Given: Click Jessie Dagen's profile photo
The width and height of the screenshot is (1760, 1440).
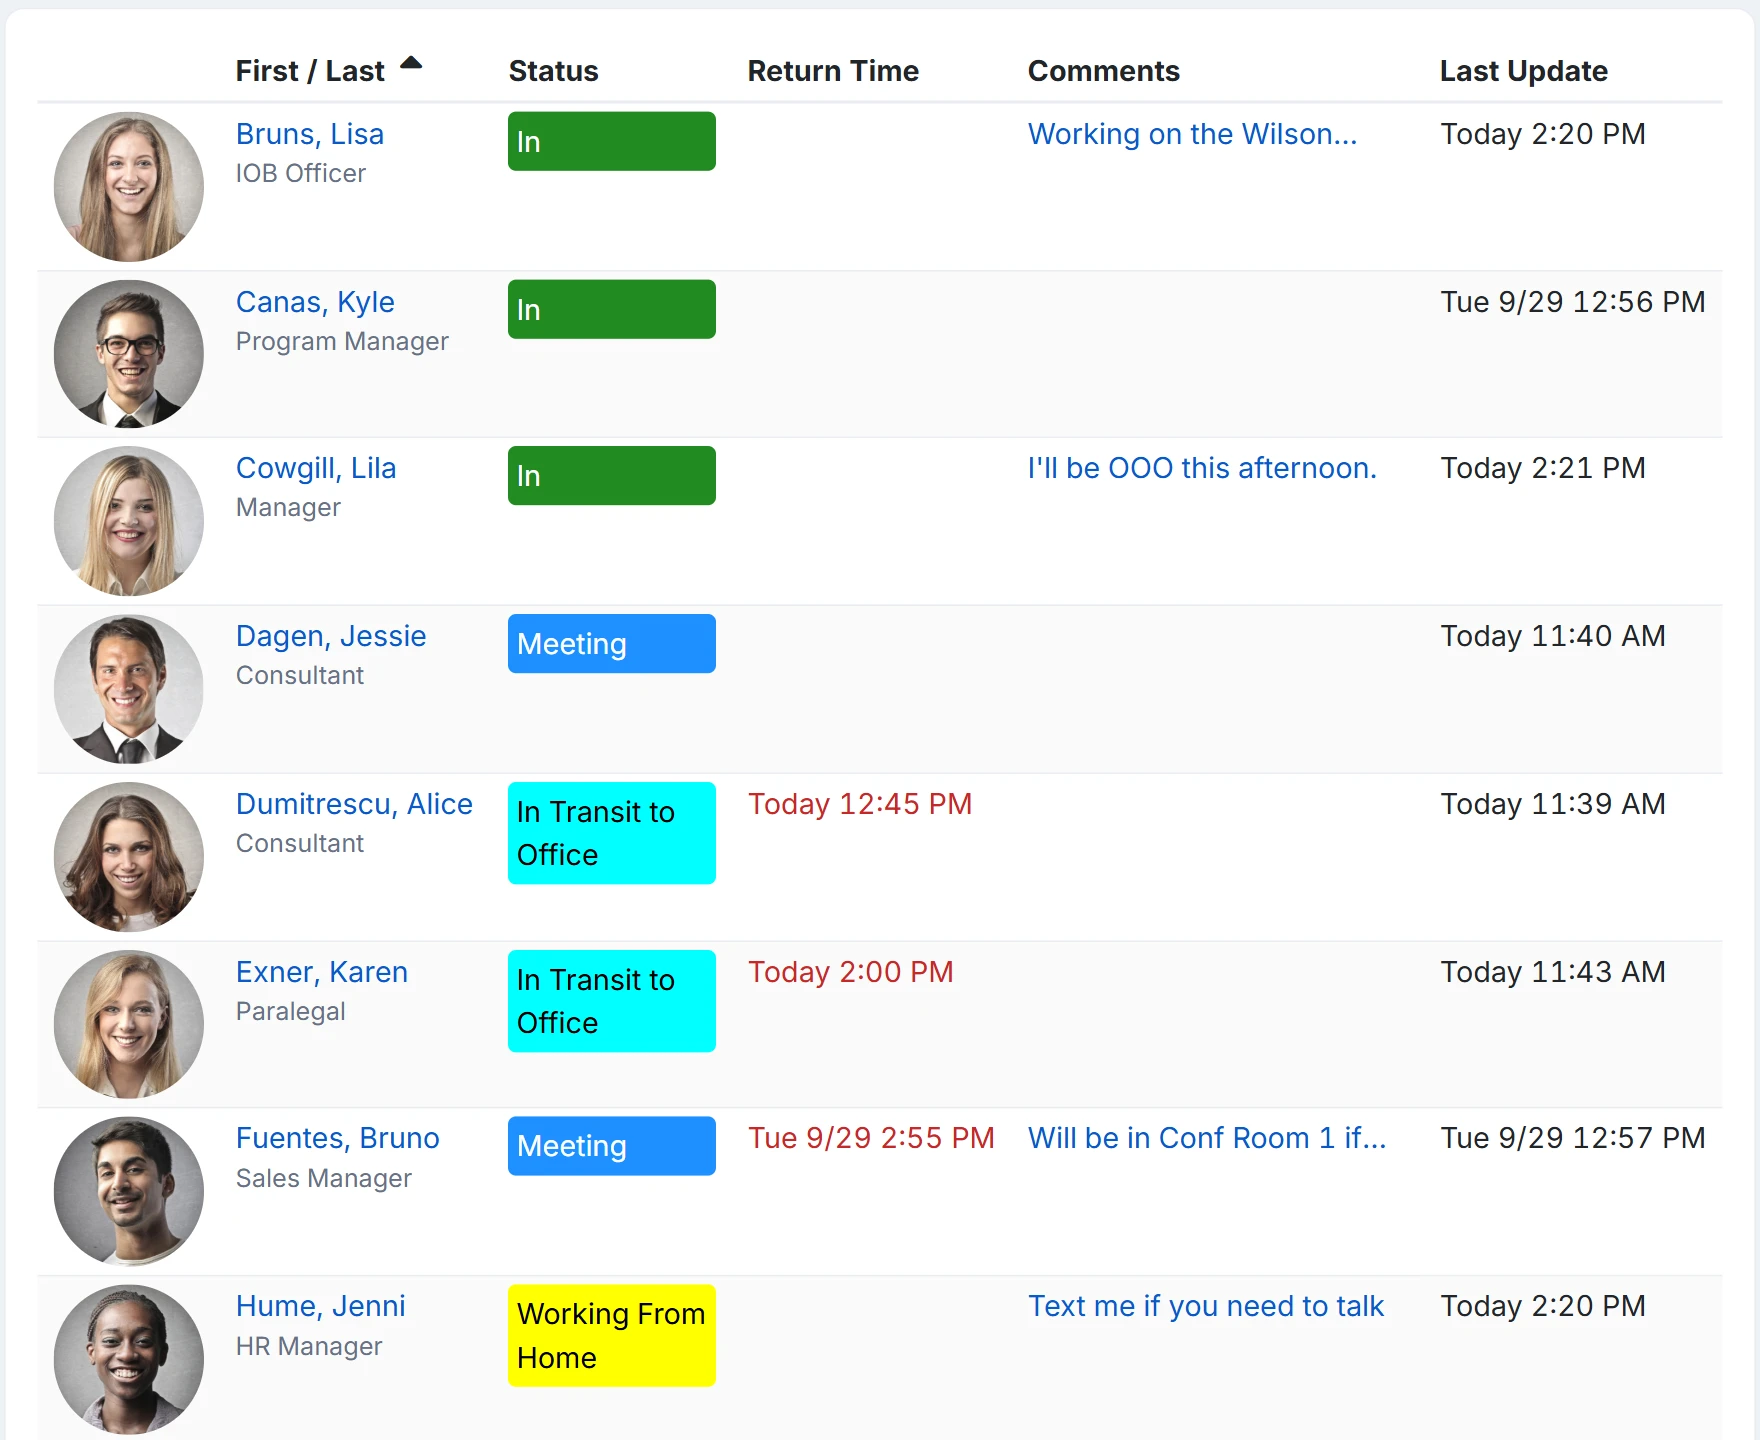Looking at the screenshot, I should coord(129,689).
